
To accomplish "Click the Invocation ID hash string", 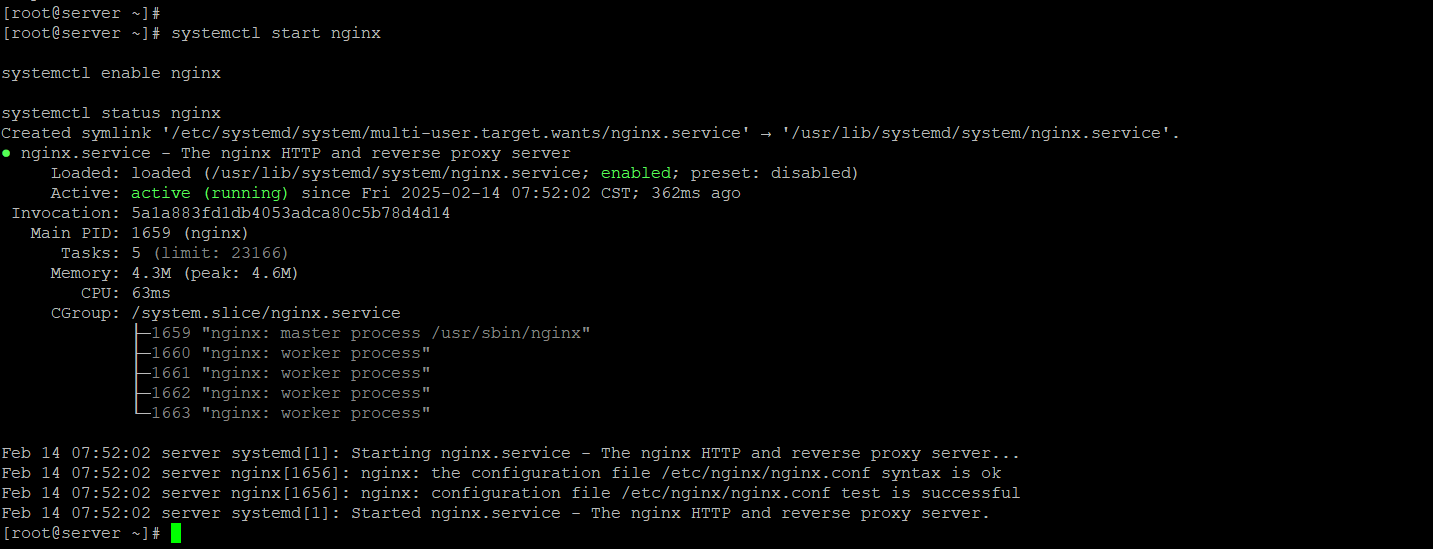I will (291, 213).
